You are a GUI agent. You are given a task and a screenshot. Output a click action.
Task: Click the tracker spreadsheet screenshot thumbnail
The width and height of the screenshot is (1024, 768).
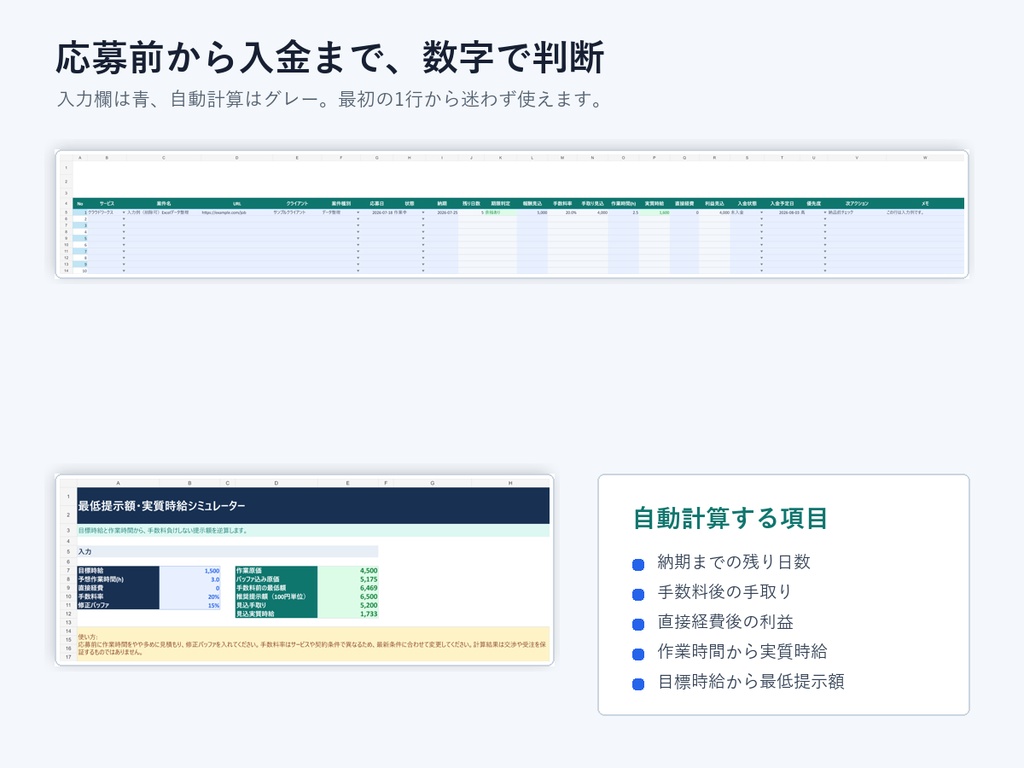pyautogui.click(x=512, y=214)
